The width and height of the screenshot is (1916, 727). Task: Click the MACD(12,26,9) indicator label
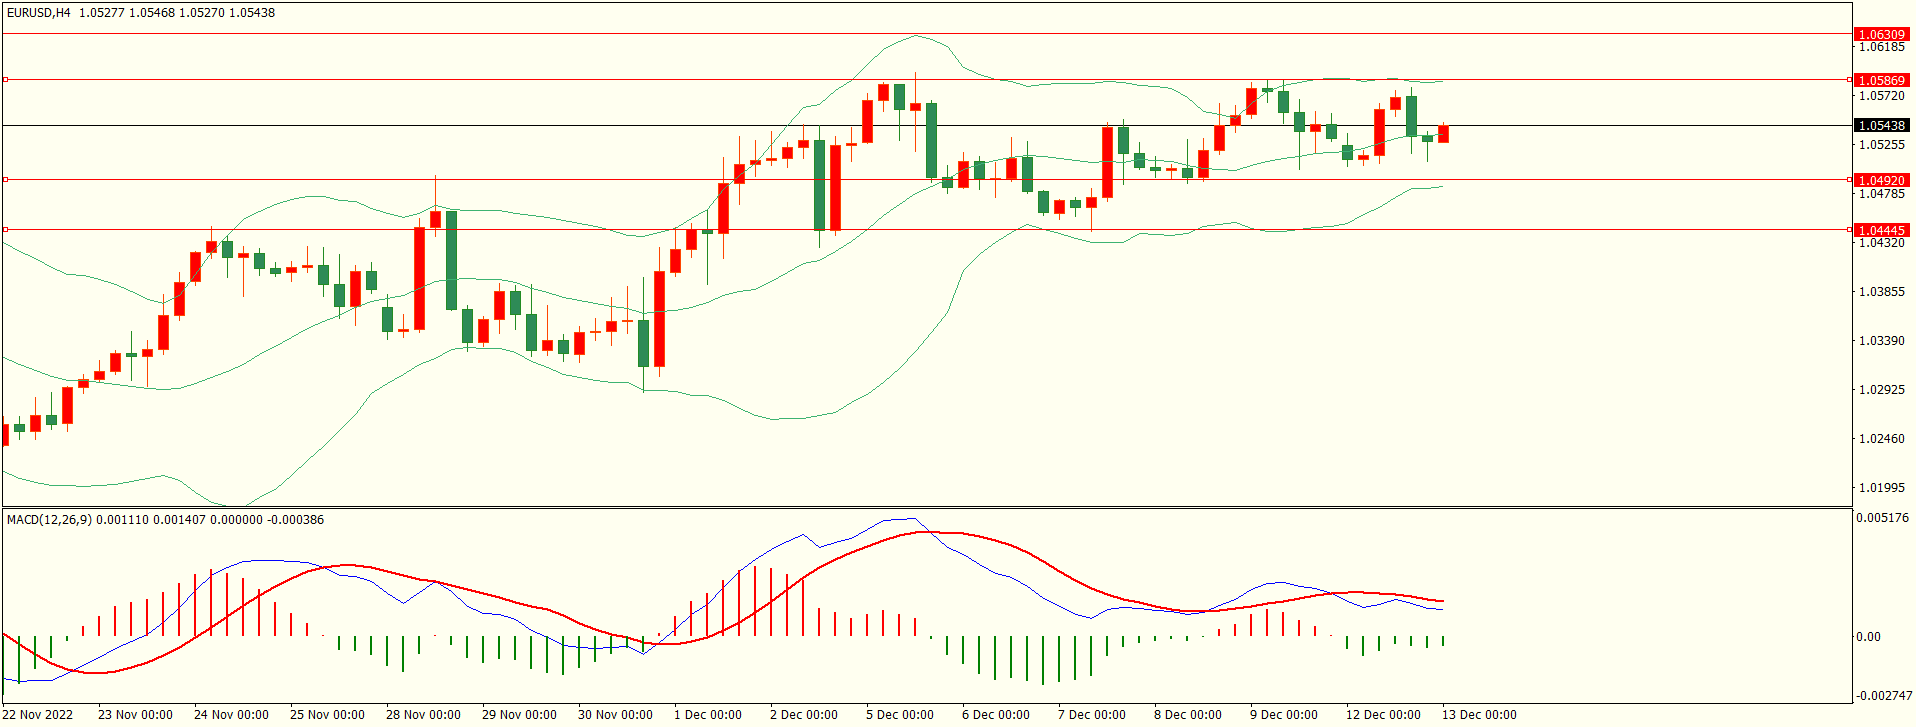[x=49, y=520]
